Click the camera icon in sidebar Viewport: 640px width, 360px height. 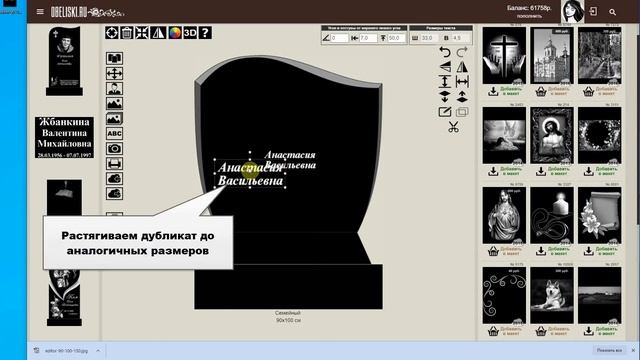coord(114,149)
